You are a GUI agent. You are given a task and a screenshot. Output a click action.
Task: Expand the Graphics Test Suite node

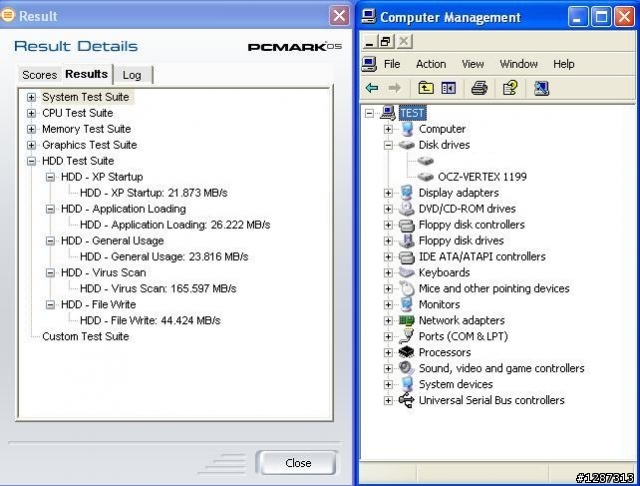coord(31,145)
